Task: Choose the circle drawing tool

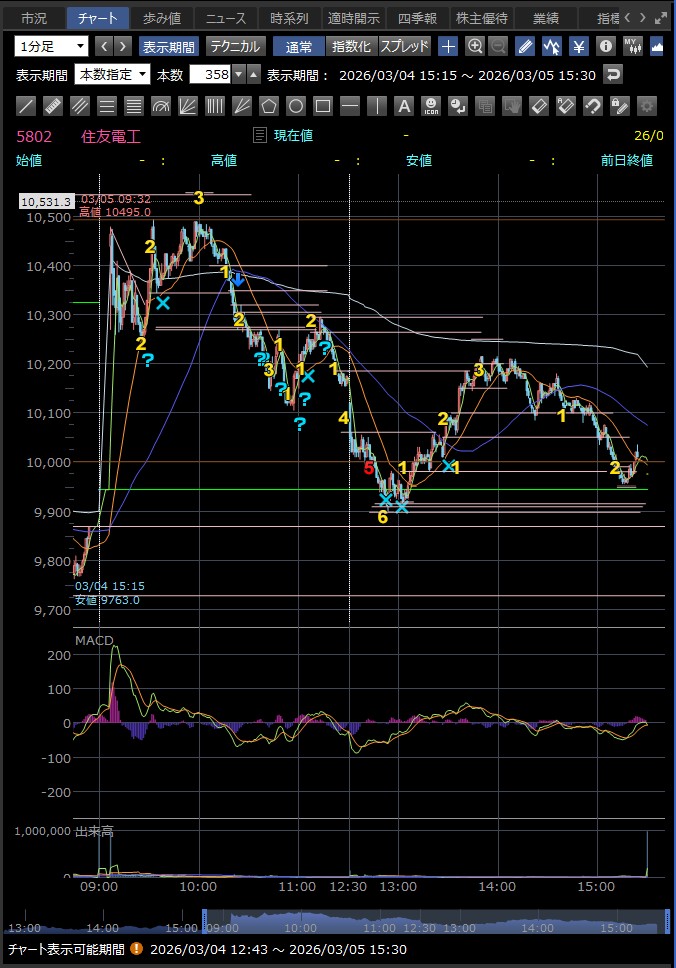Action: coord(296,106)
